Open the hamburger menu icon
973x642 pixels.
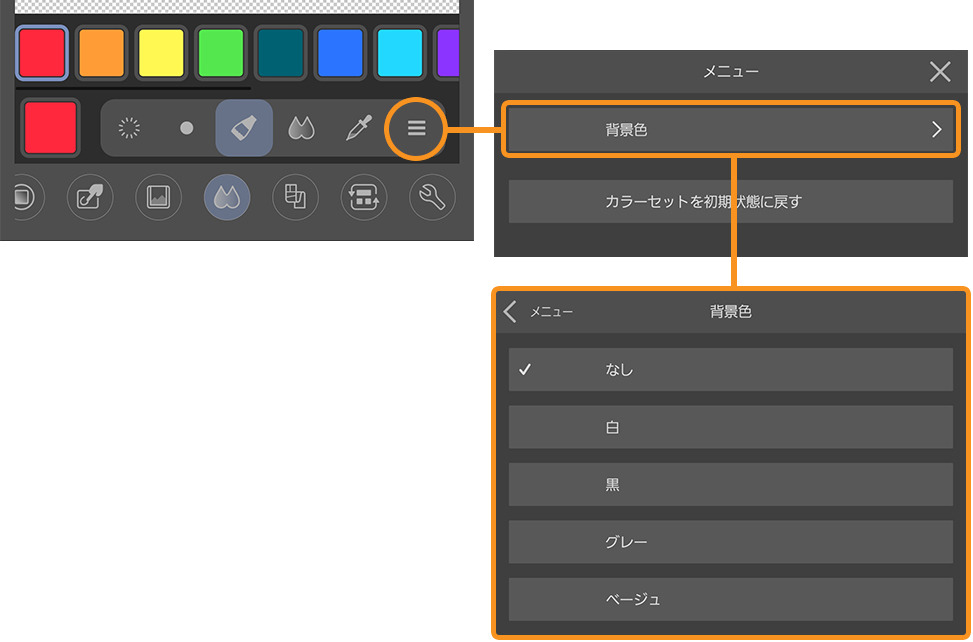pyautogui.click(x=416, y=128)
